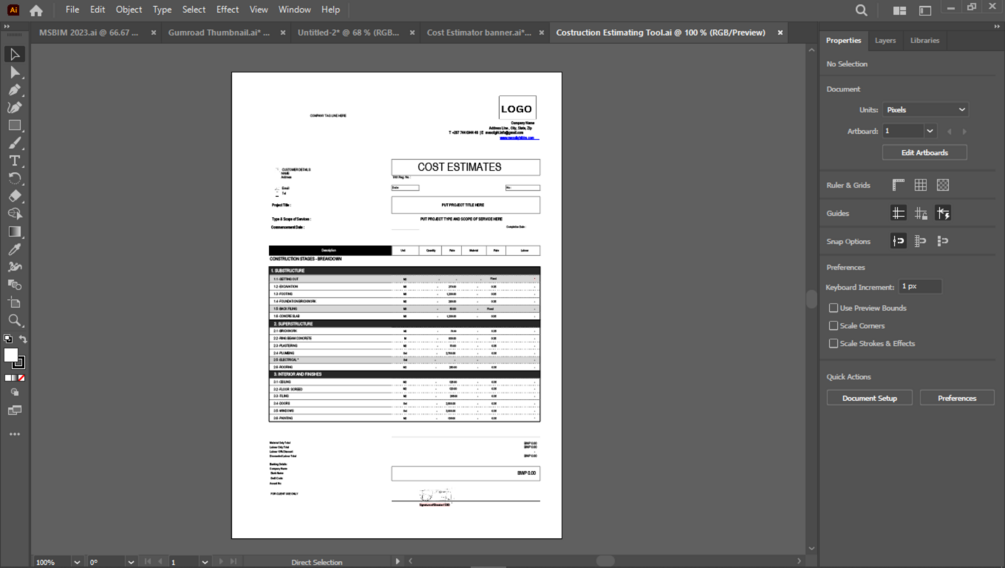The height and width of the screenshot is (568, 1005).
Task: Select the Blend tool
Action: pos(14,285)
